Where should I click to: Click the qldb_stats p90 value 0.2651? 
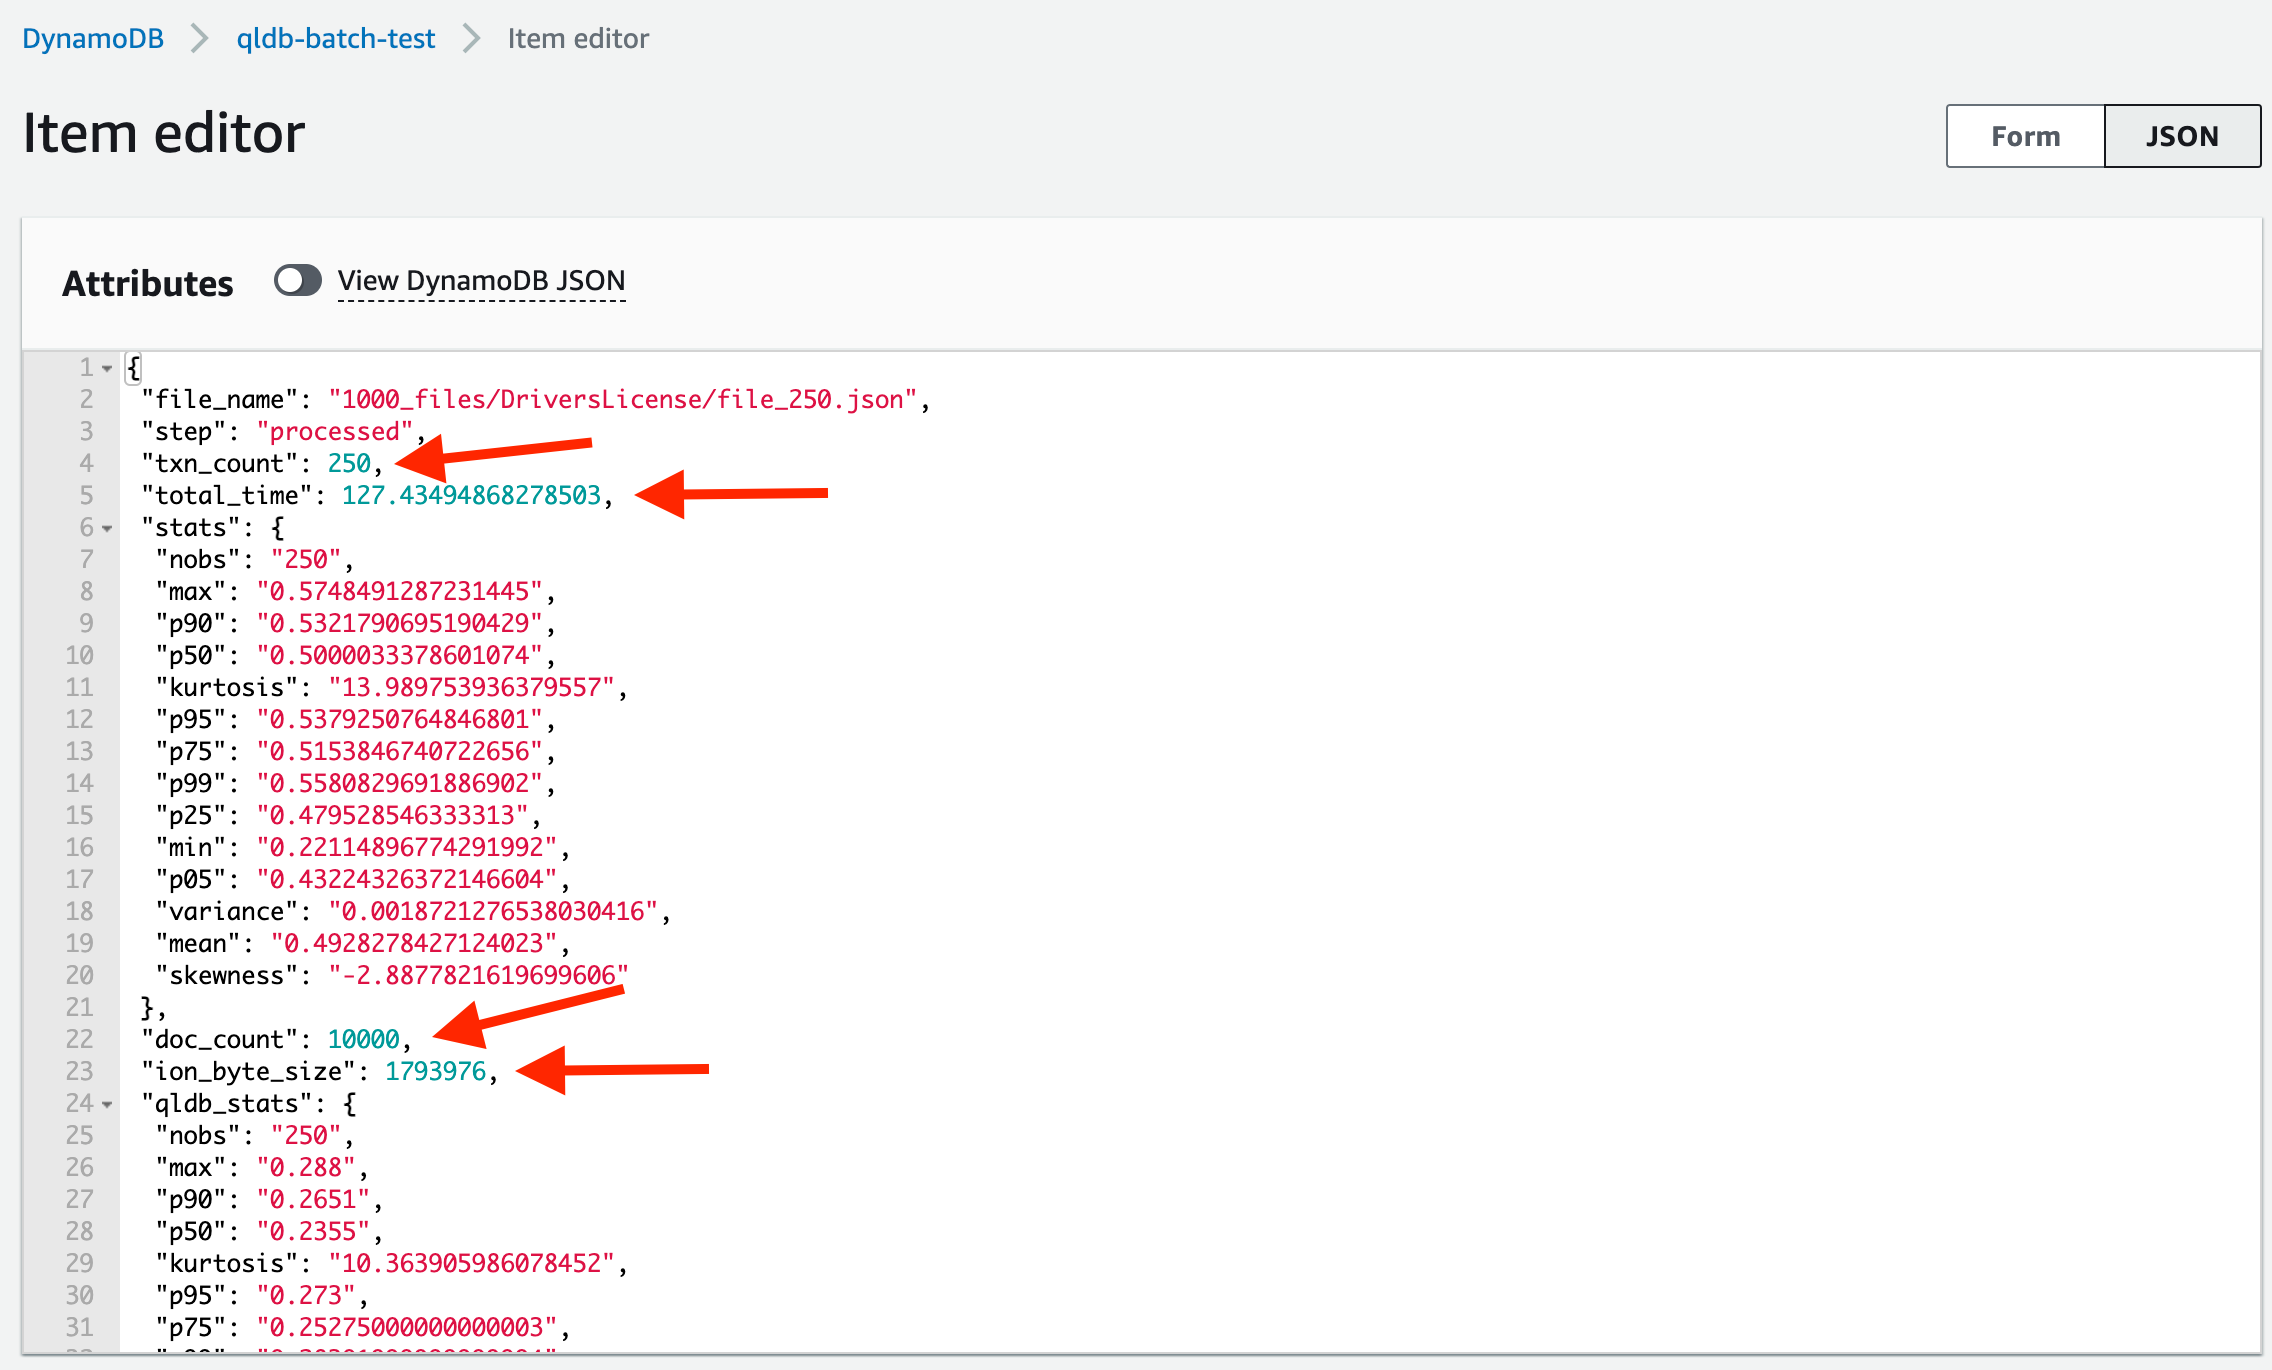pyautogui.click(x=314, y=1200)
